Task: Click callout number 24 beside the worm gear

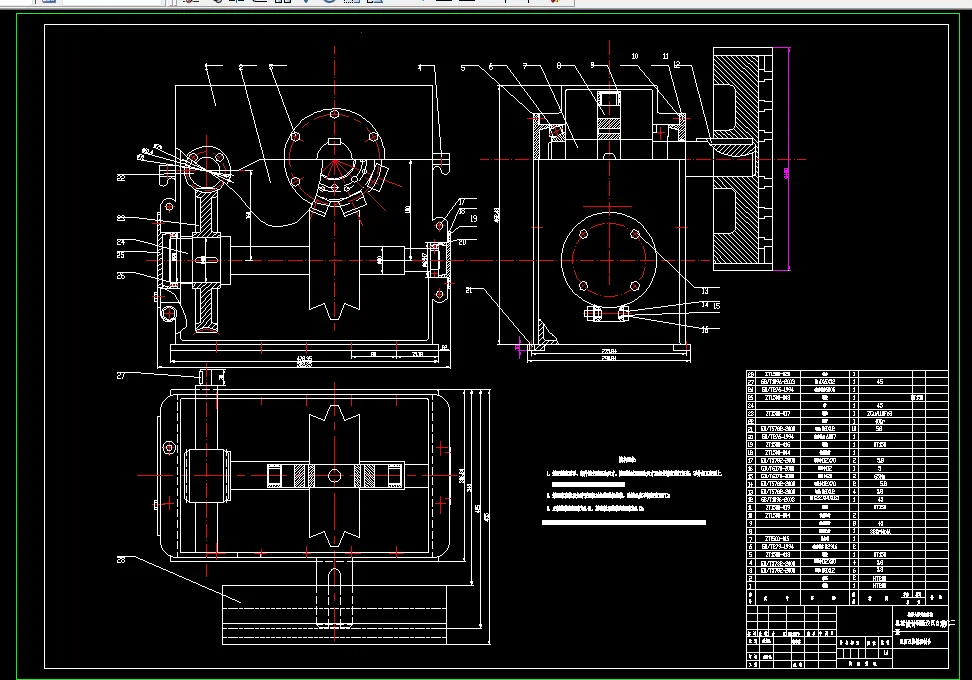Action: click(121, 242)
